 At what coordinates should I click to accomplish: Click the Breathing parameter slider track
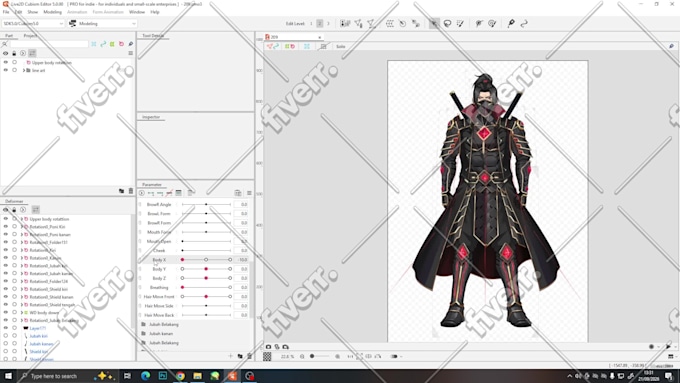tap(206, 288)
